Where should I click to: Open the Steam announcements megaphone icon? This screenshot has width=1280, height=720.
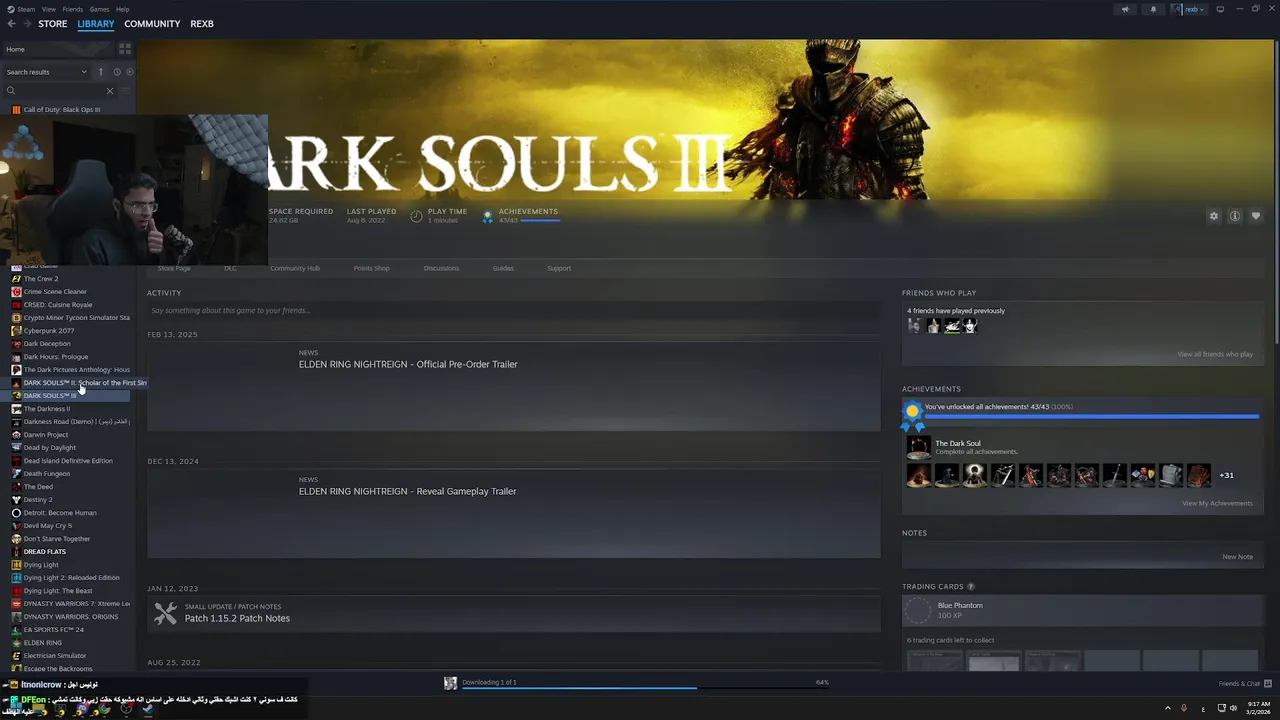click(x=1125, y=9)
